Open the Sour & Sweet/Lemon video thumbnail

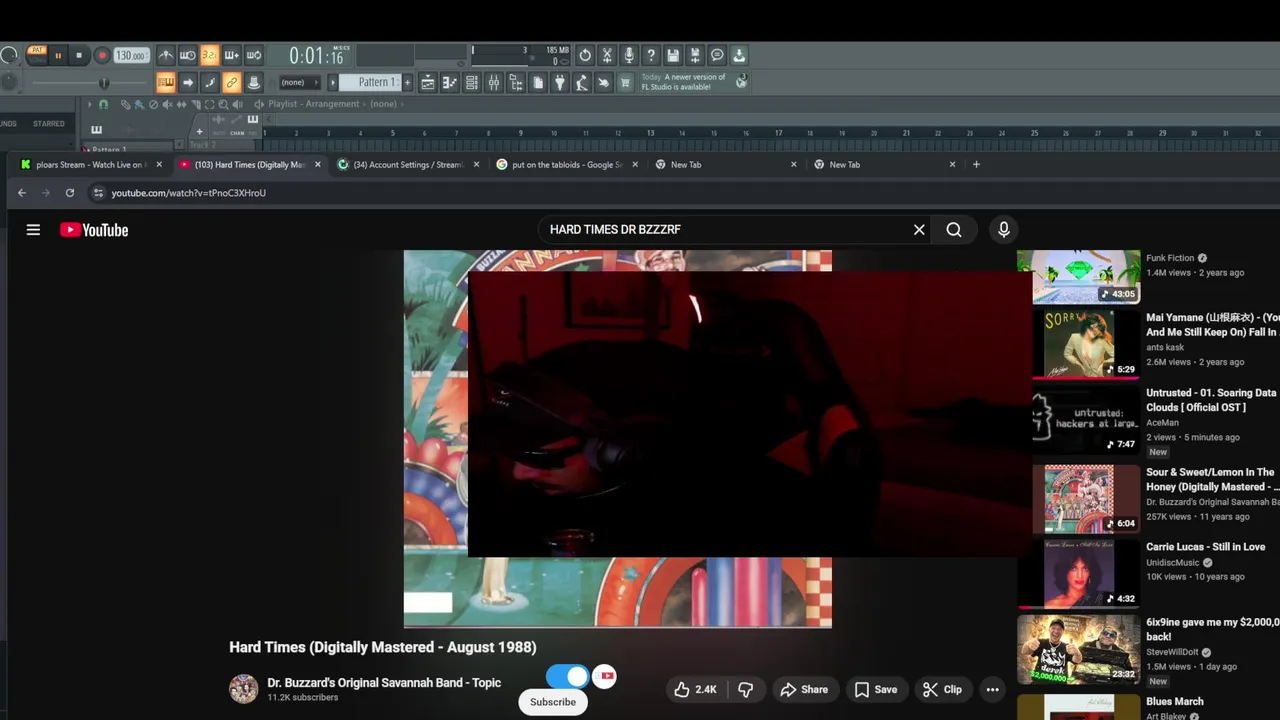click(1079, 499)
